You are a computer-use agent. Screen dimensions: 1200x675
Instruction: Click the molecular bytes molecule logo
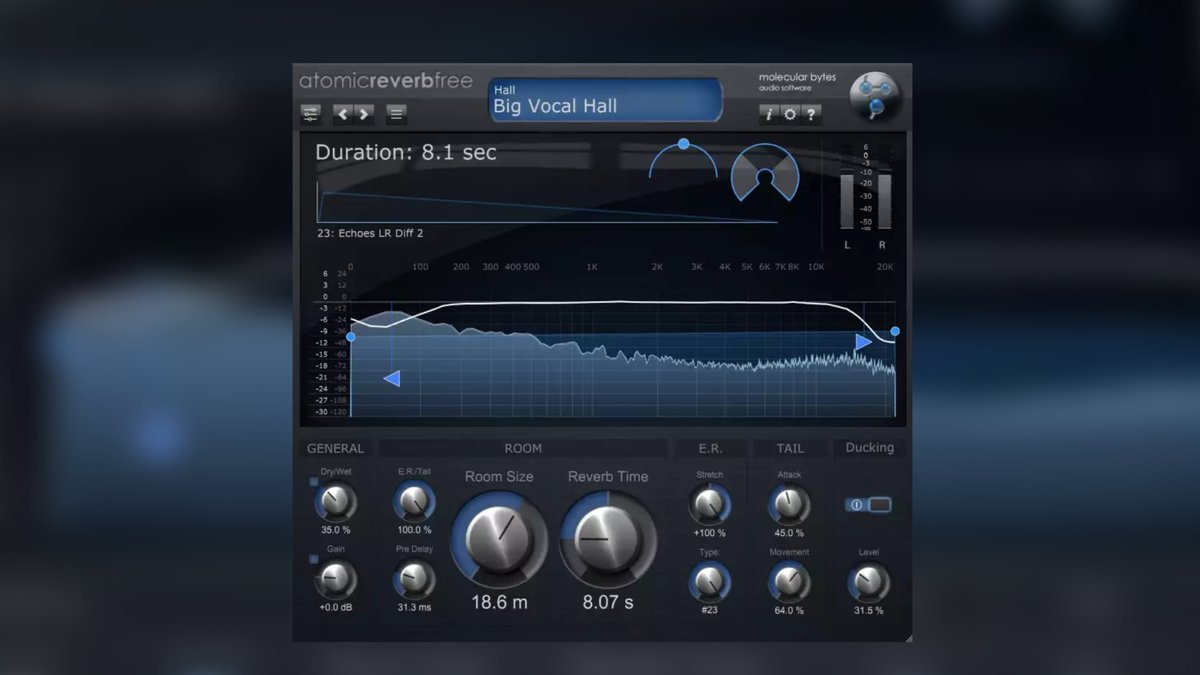[875, 98]
